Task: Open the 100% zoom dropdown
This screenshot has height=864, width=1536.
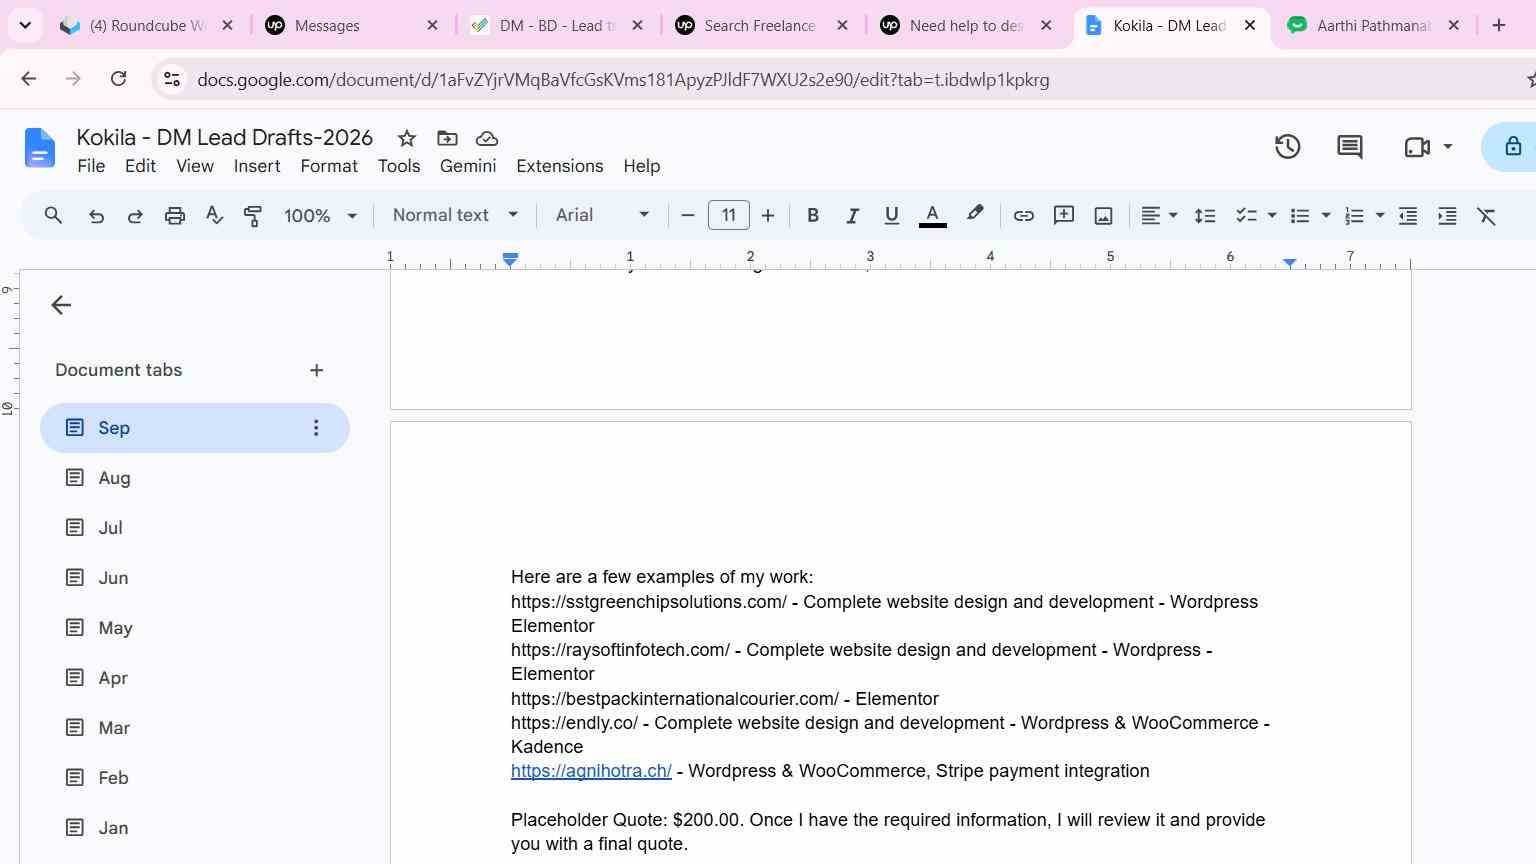Action: click(x=320, y=216)
